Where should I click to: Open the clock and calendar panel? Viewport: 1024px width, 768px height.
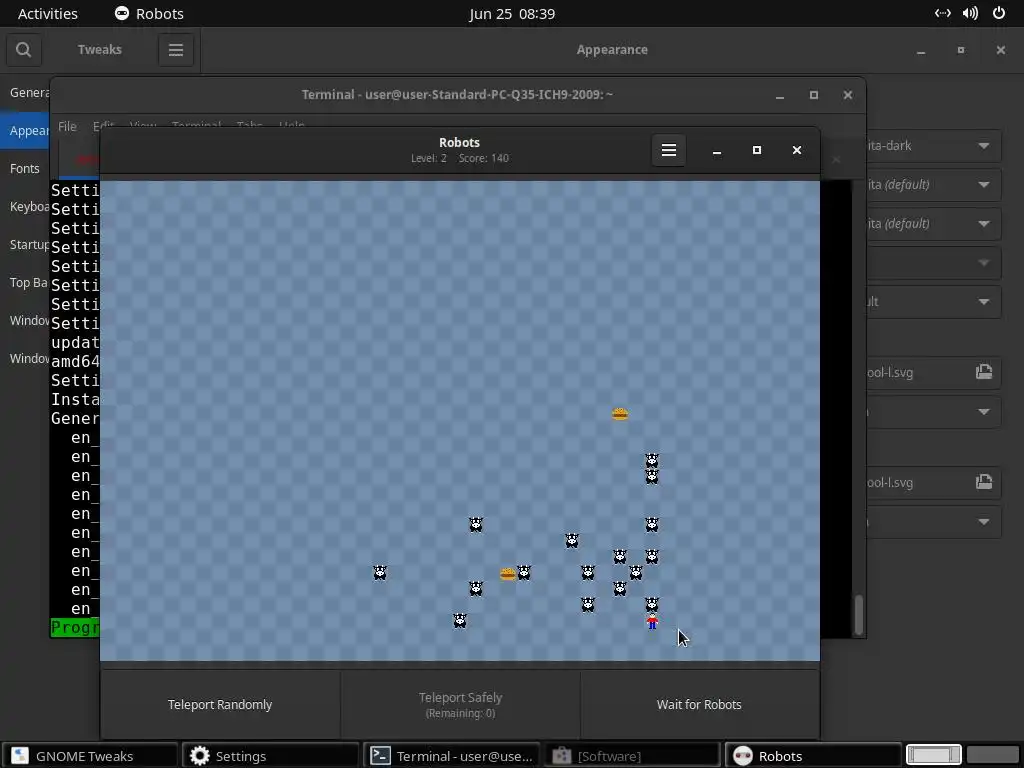click(x=512, y=14)
